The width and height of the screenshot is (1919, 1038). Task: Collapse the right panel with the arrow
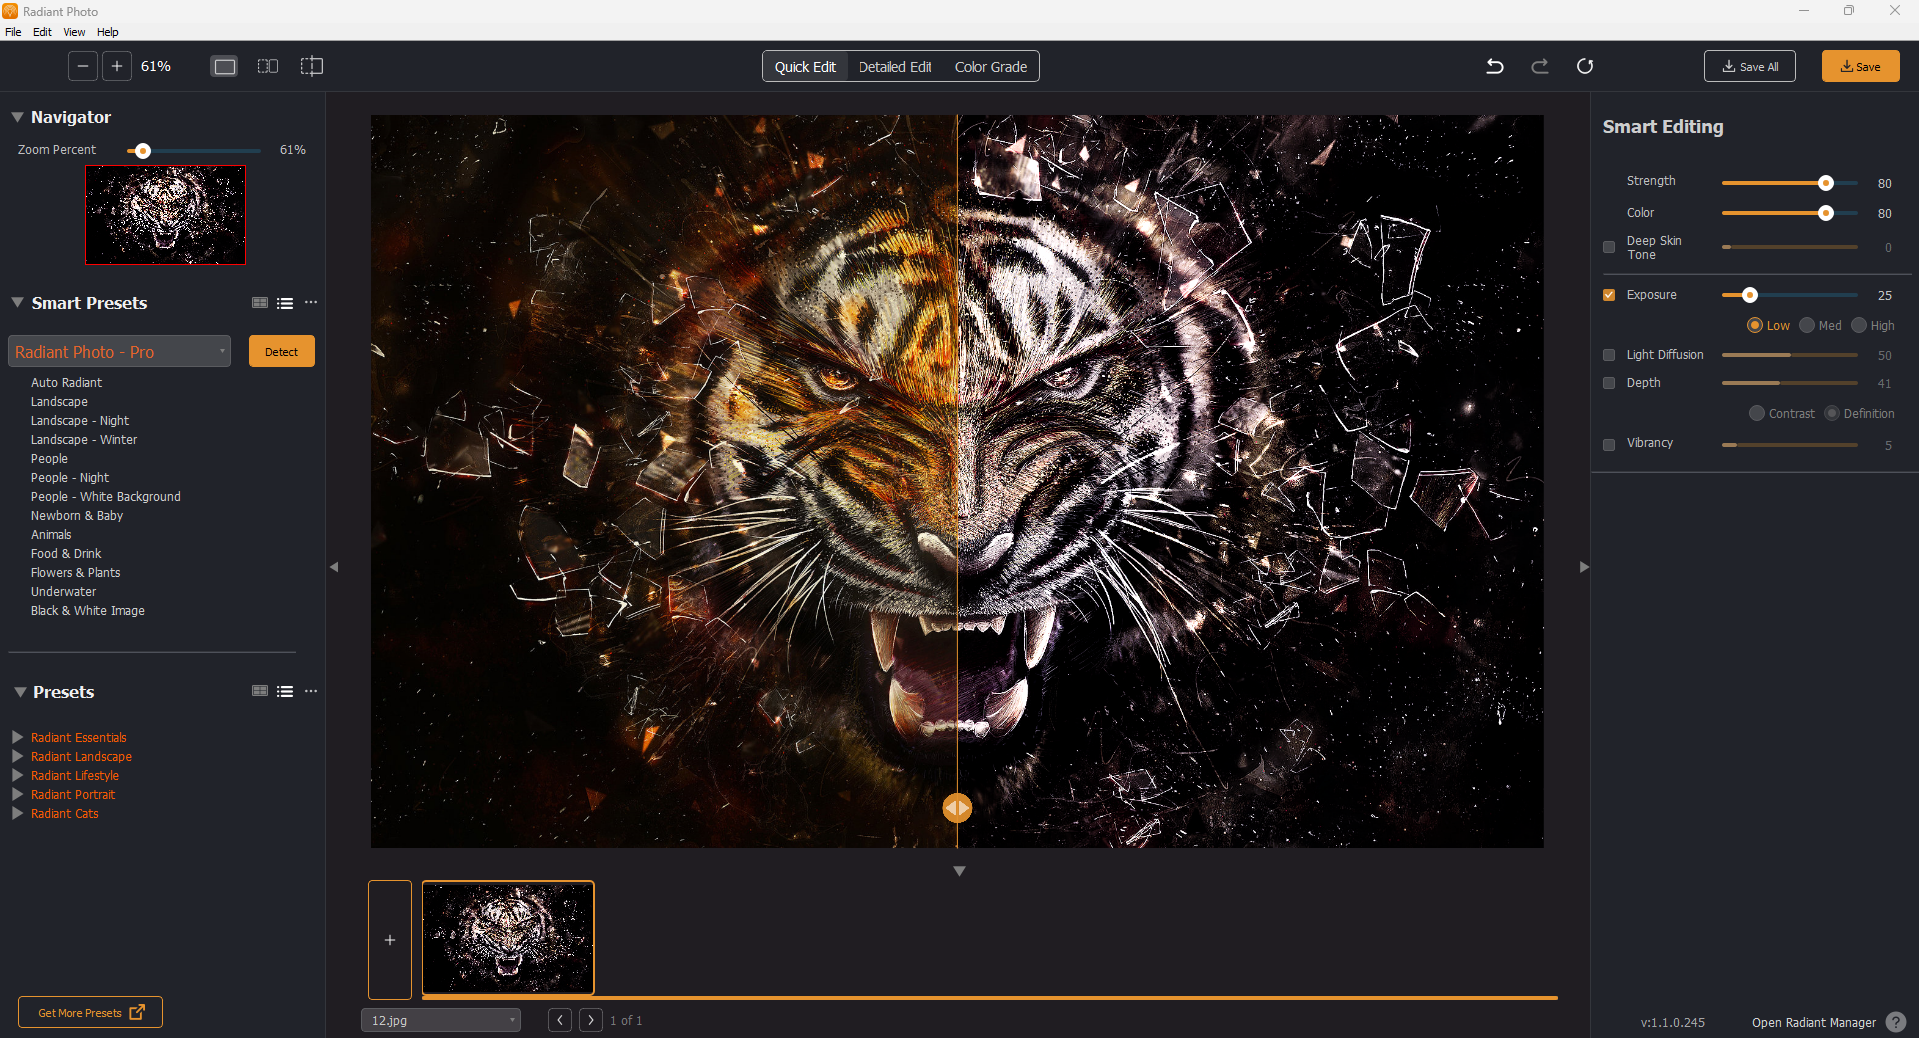click(x=1584, y=567)
